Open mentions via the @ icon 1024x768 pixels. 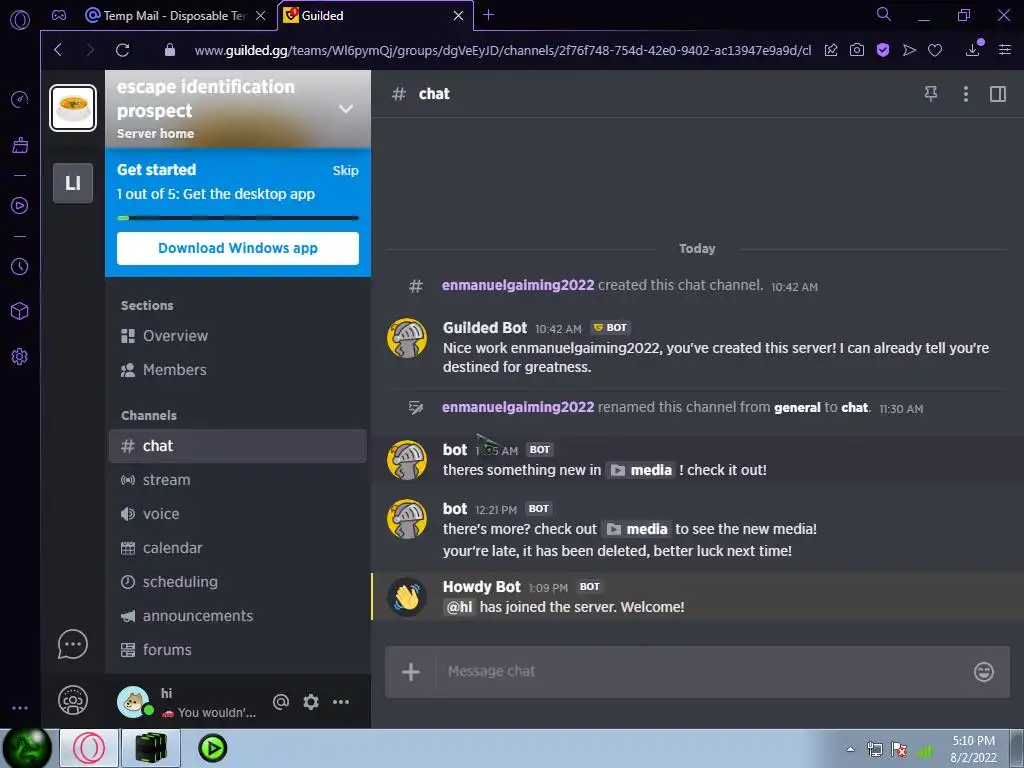(281, 702)
